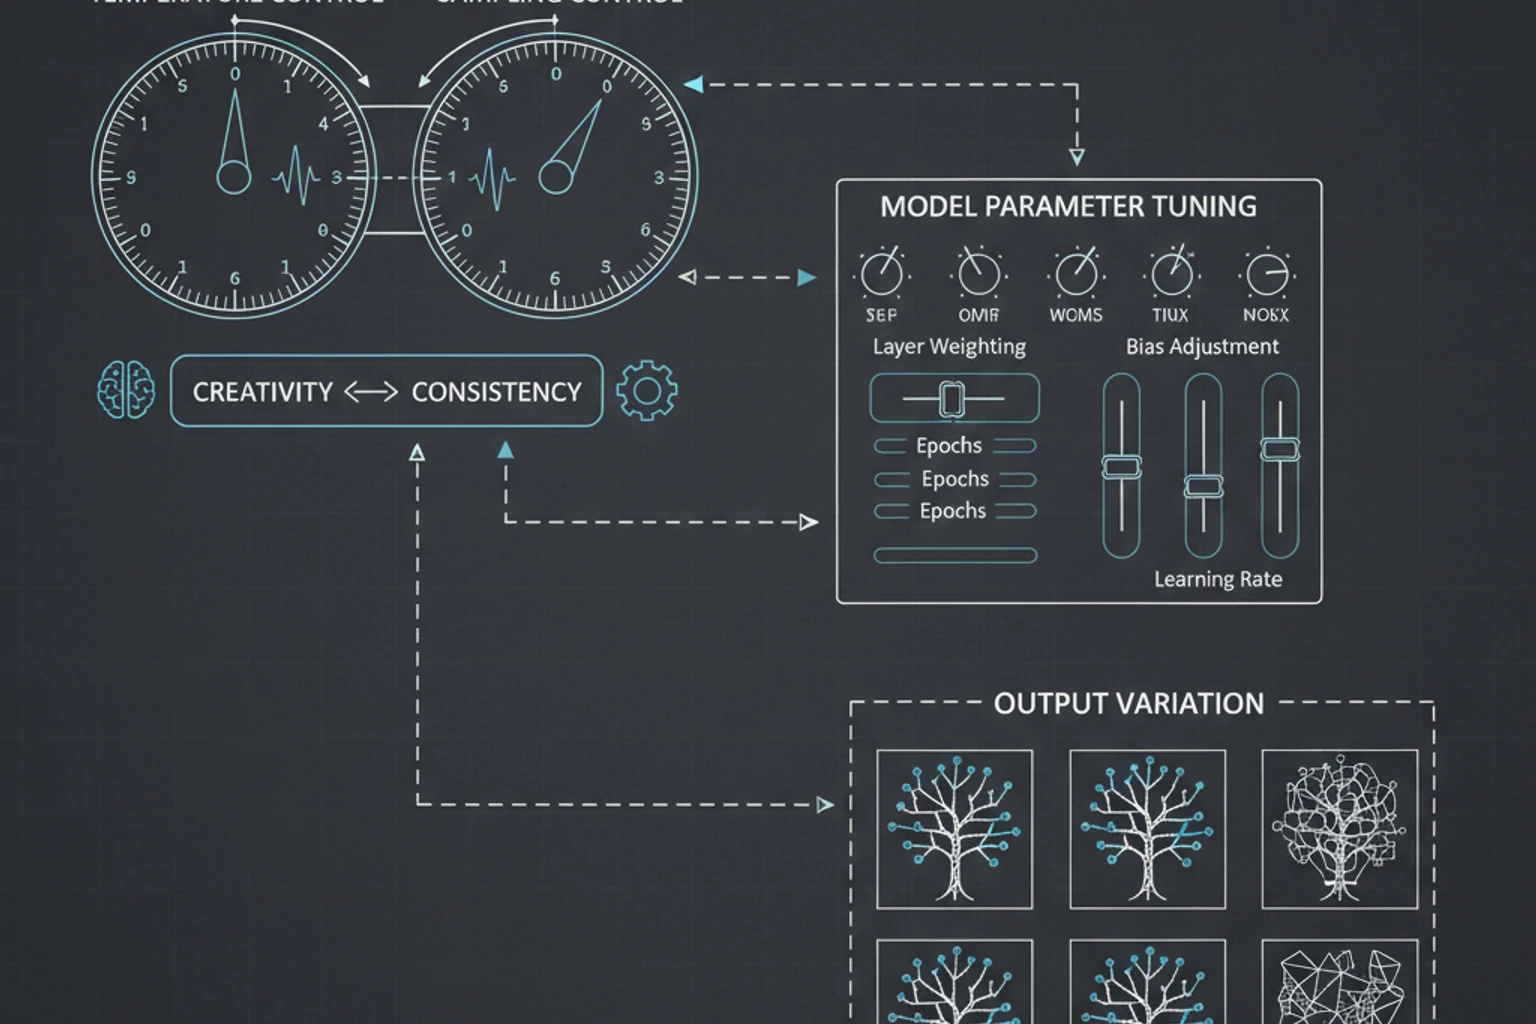
Task: Click the NOEX knob
Action: (x=1266, y=273)
